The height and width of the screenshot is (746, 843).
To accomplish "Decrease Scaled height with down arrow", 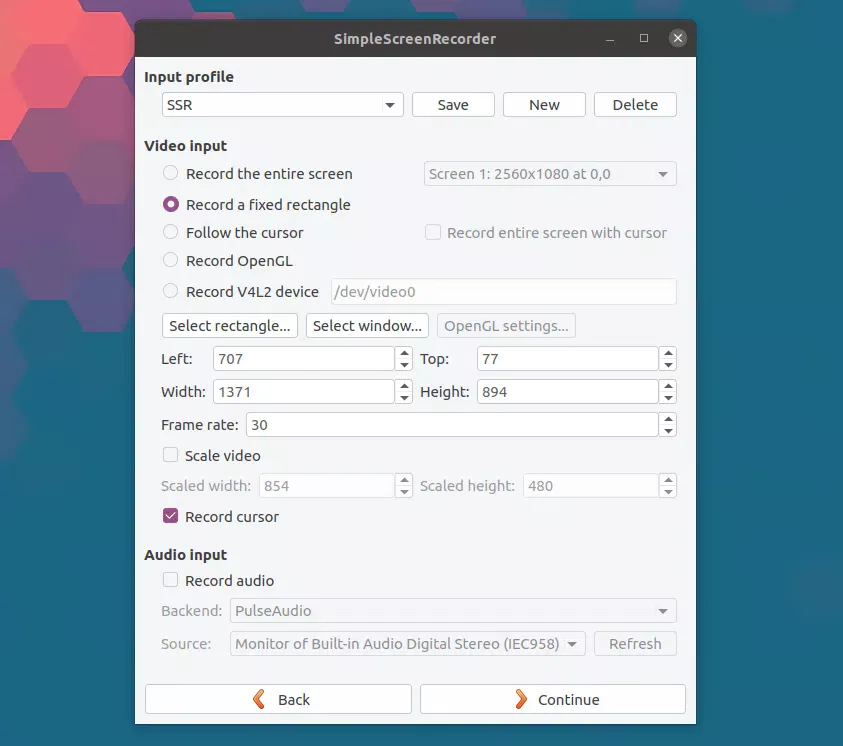I will (668, 492).
